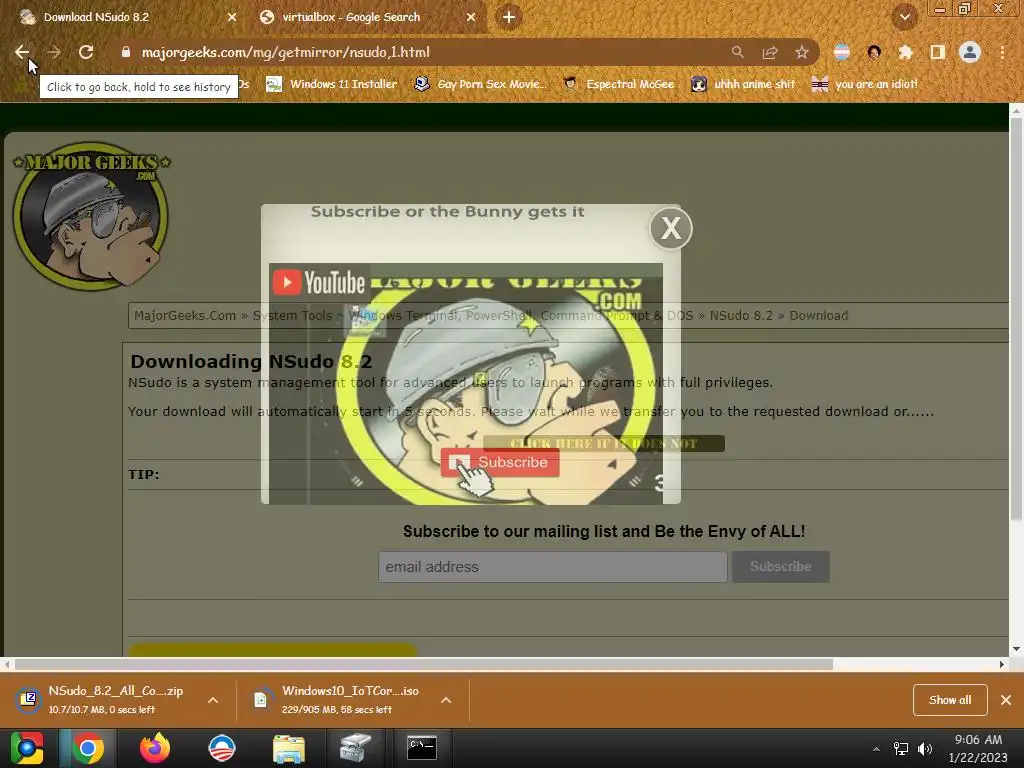
Task: Click the MajorGeeks logo image
Action: coord(91,216)
